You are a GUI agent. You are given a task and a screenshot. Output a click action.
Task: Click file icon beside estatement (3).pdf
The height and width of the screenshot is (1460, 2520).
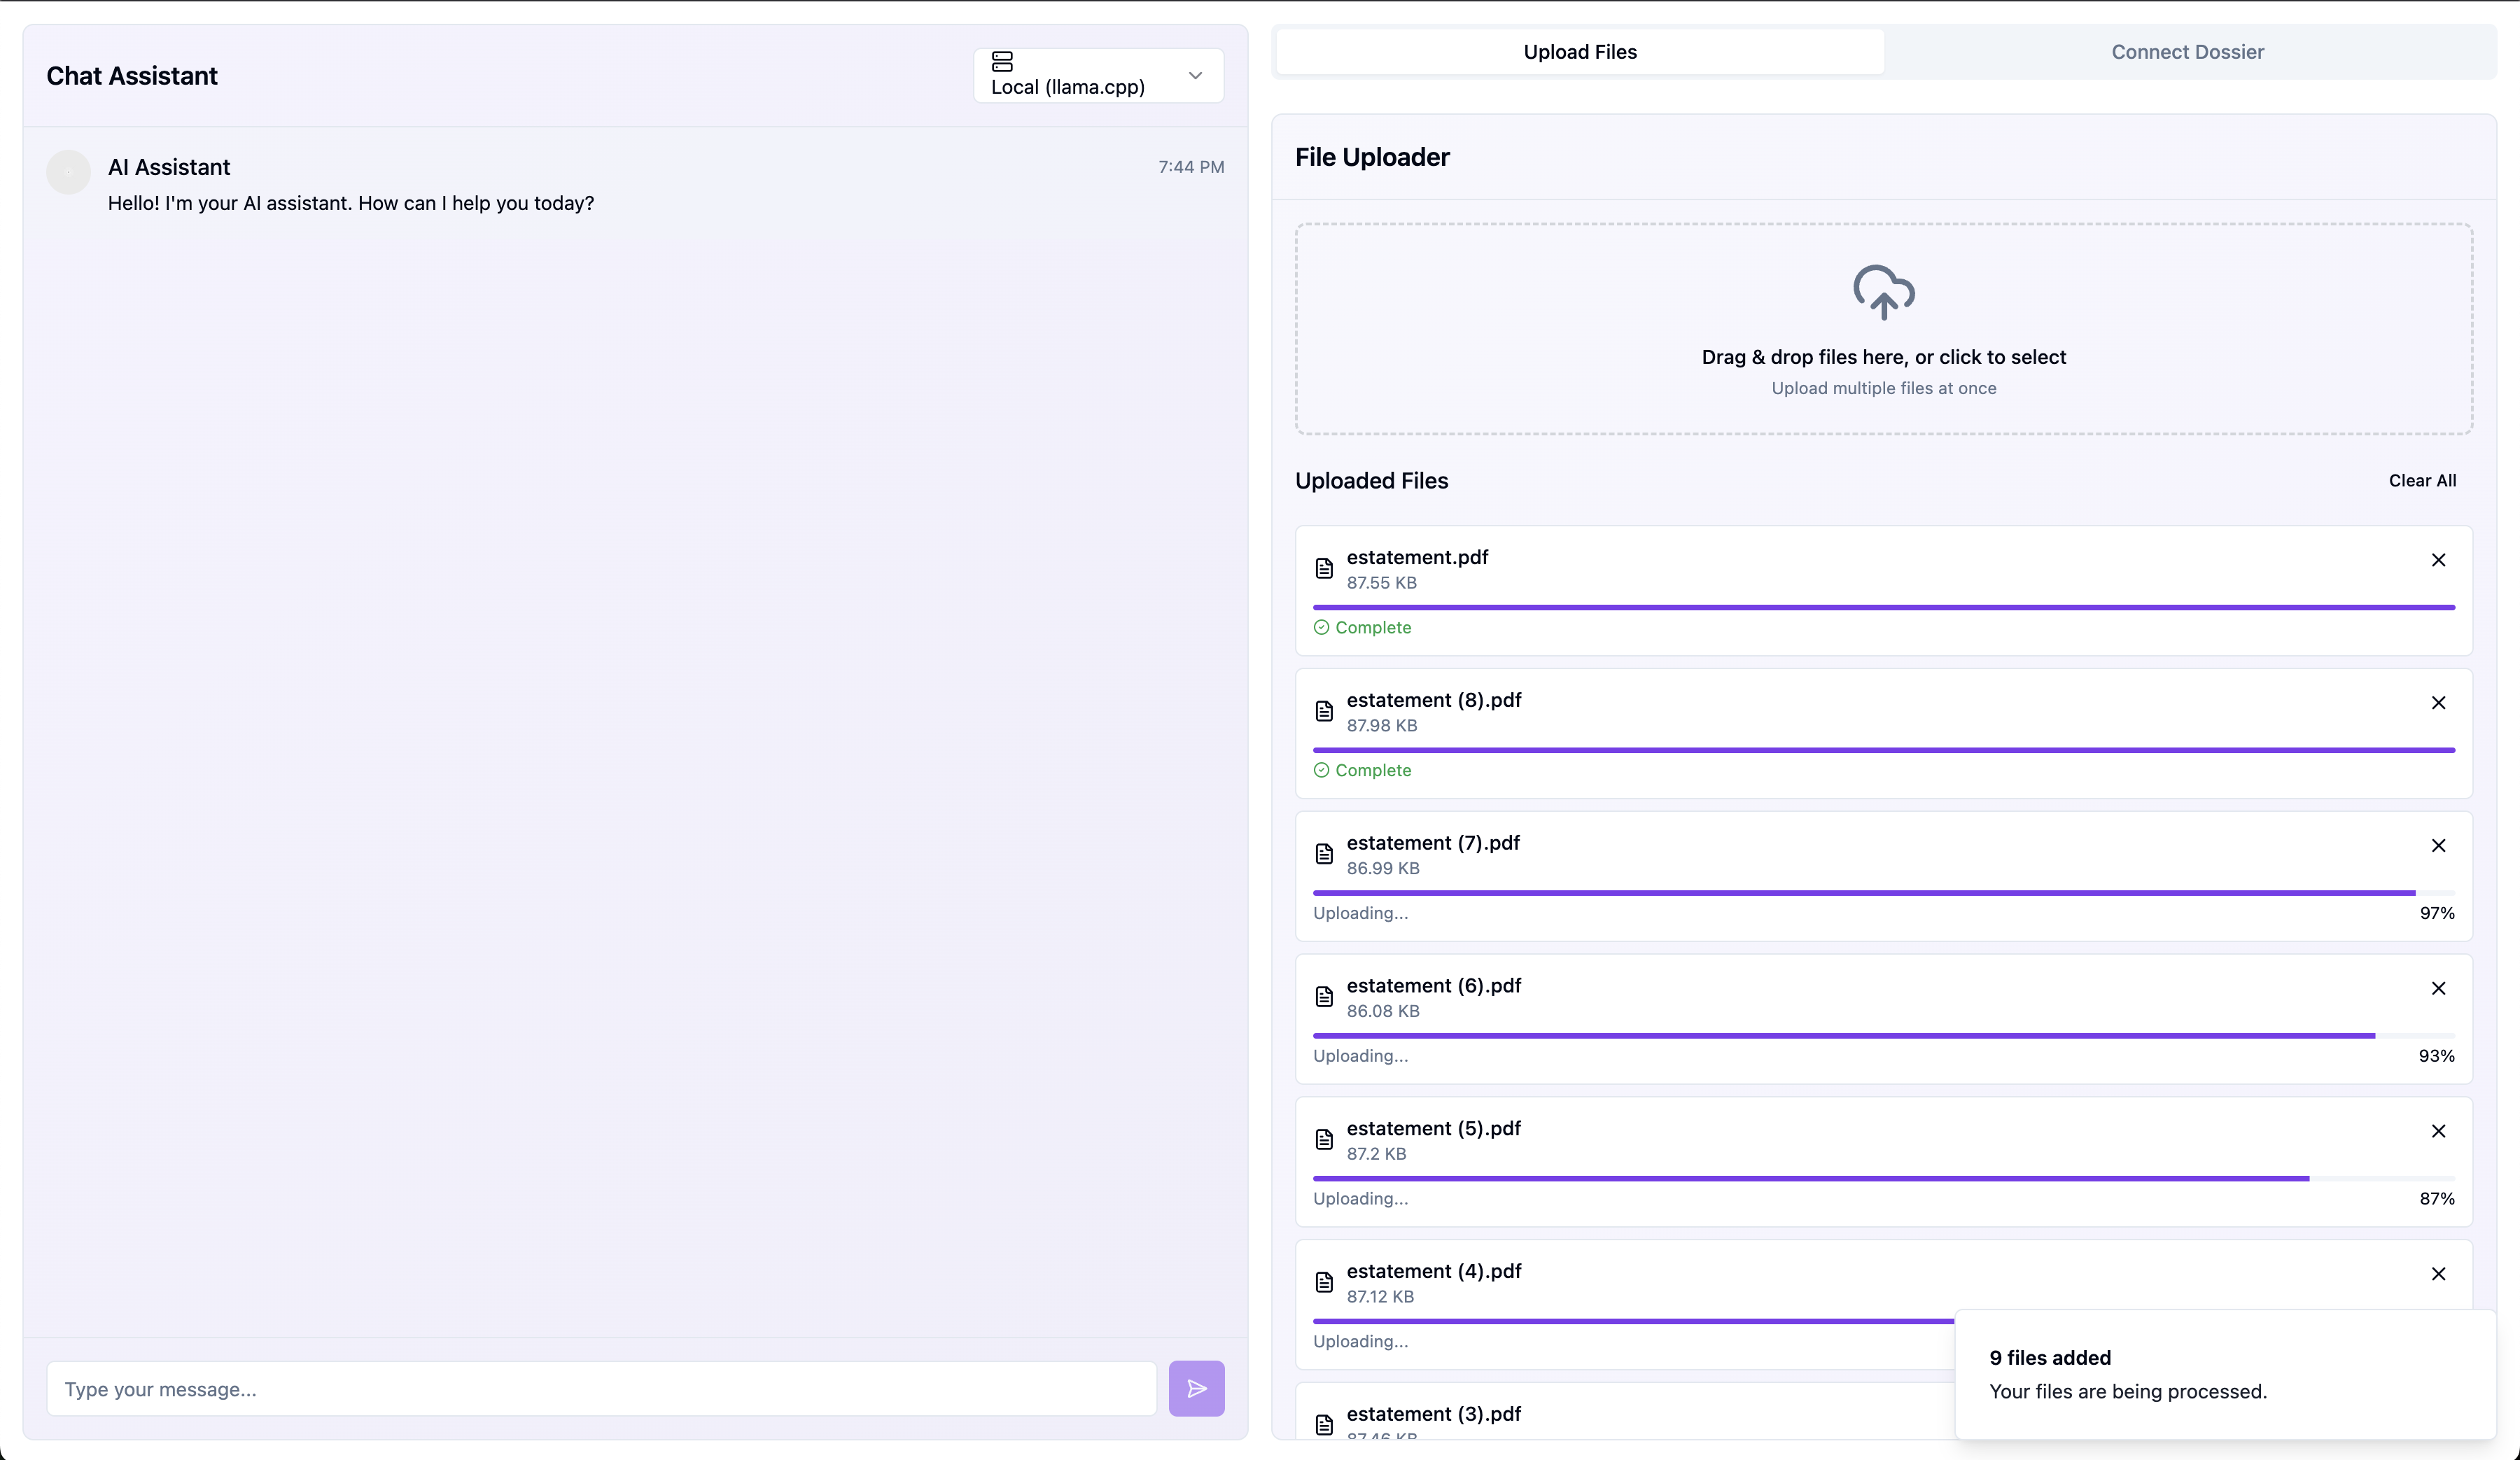point(1324,1425)
